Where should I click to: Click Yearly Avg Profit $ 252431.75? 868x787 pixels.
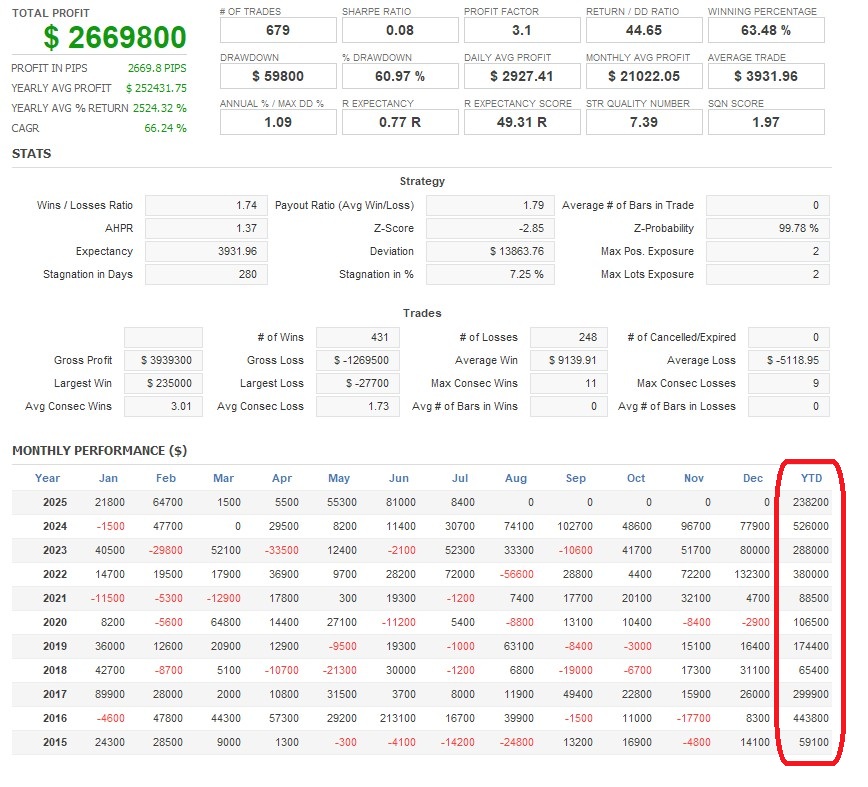[156, 88]
